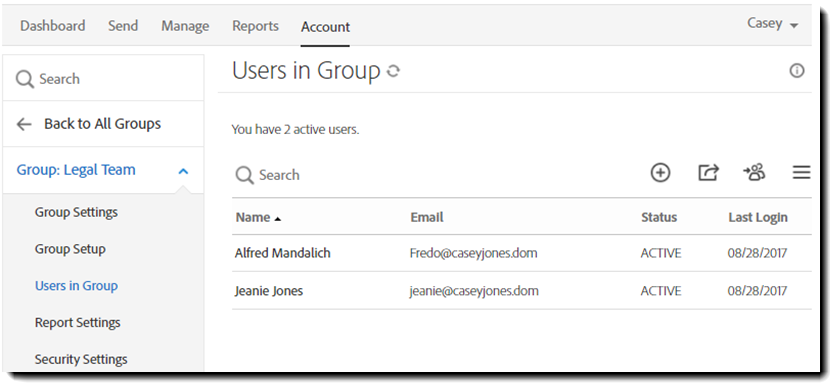830x384 pixels.
Task: Open the Casey user dropdown
Action: pos(772,24)
